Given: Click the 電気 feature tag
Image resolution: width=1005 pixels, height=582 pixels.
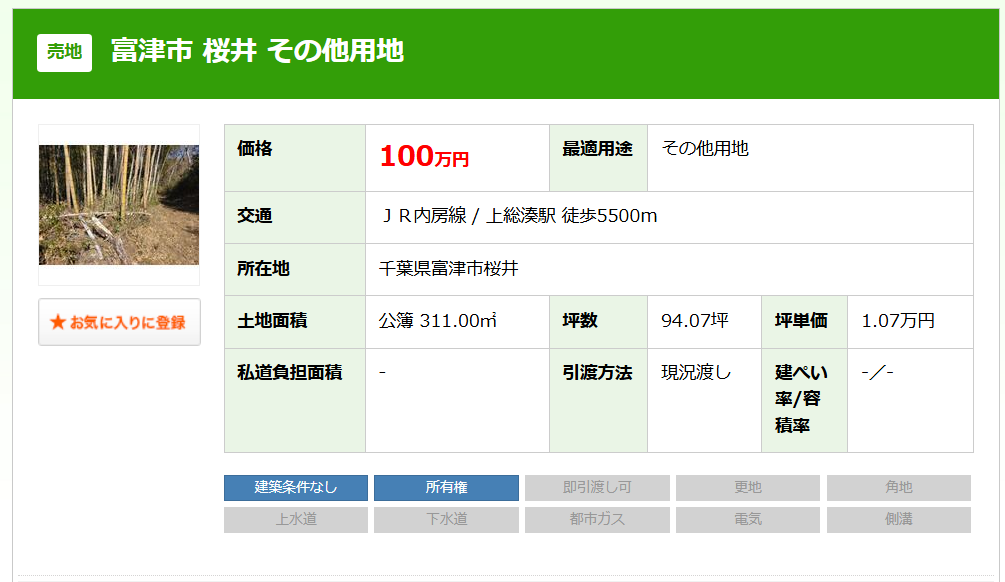Looking at the screenshot, I should [x=747, y=520].
